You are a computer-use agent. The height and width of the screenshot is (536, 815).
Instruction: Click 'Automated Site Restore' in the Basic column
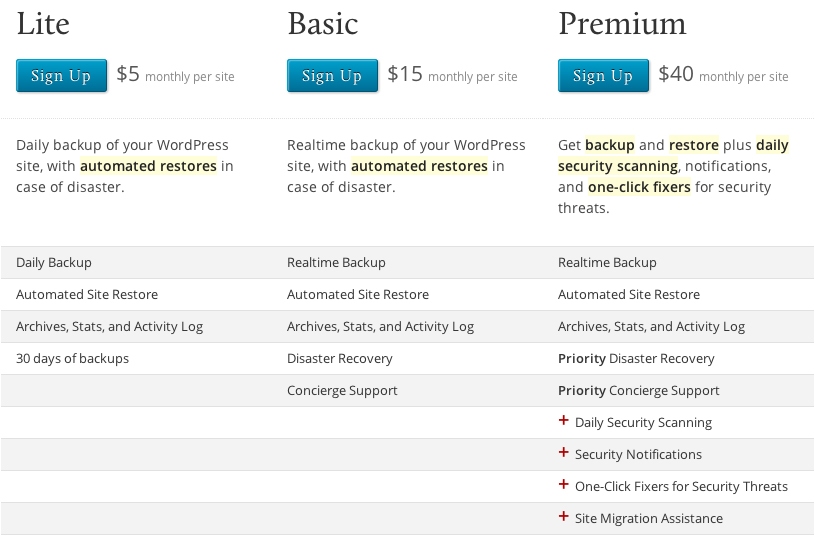pos(358,295)
